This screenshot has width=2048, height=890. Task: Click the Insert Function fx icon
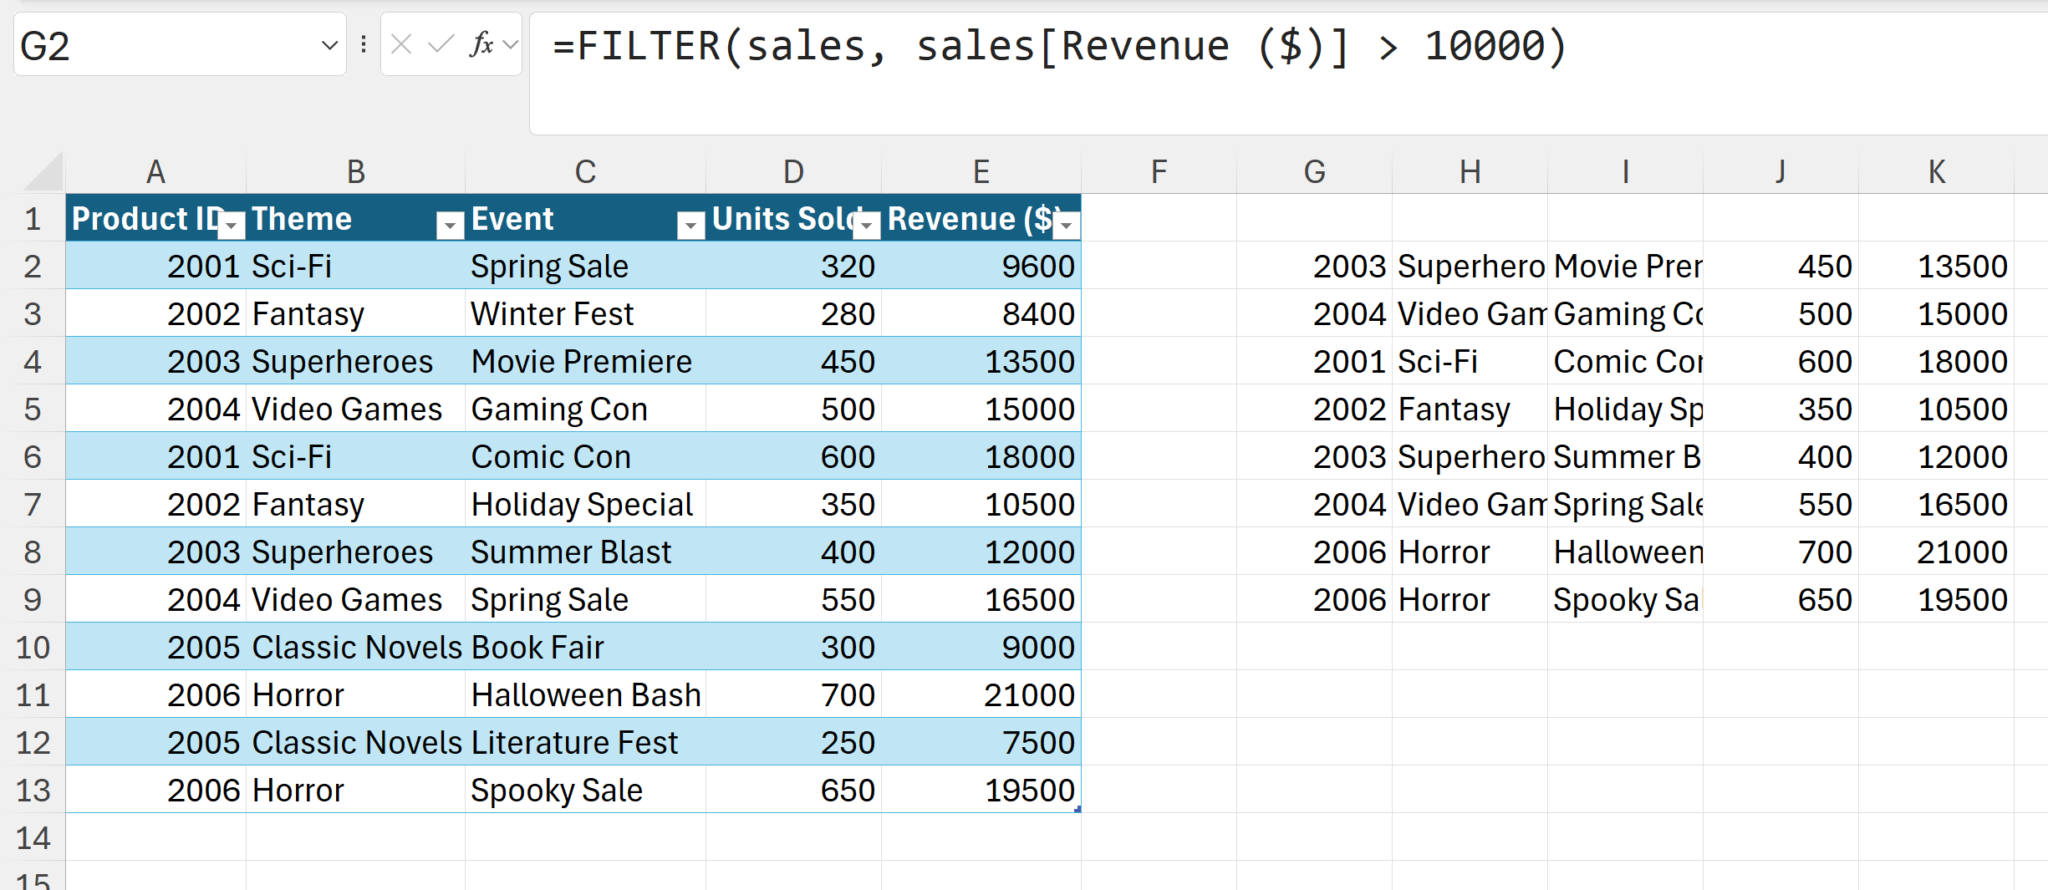click(481, 45)
